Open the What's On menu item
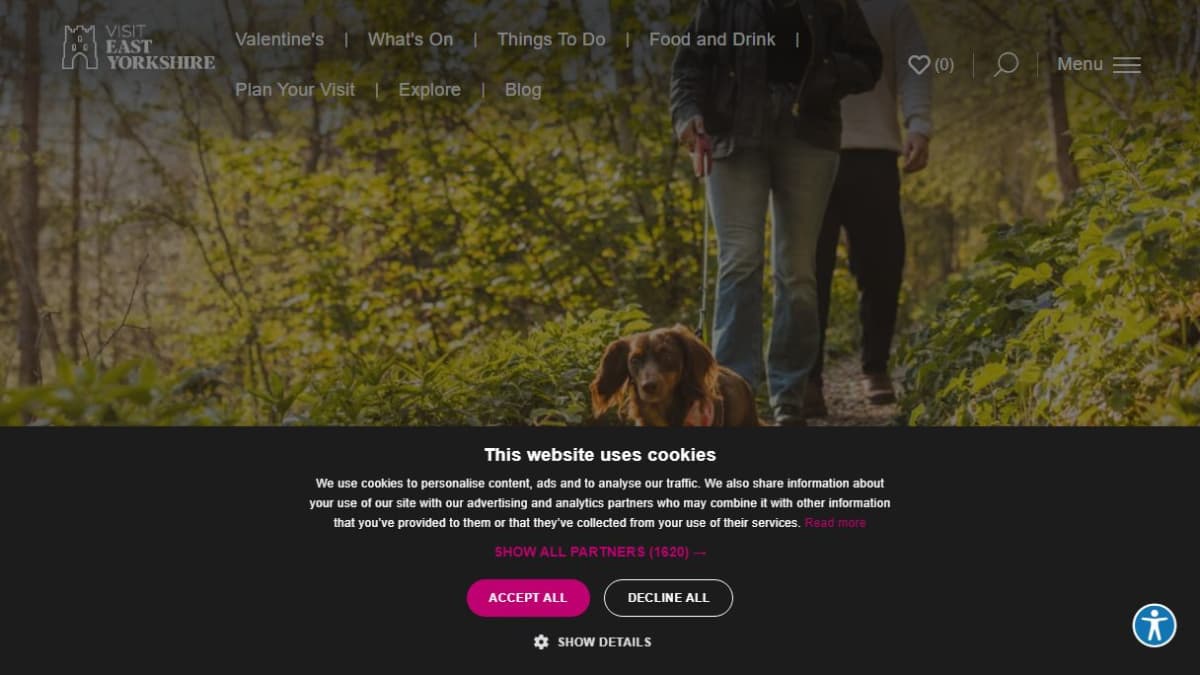The width and height of the screenshot is (1200, 675). (x=410, y=39)
